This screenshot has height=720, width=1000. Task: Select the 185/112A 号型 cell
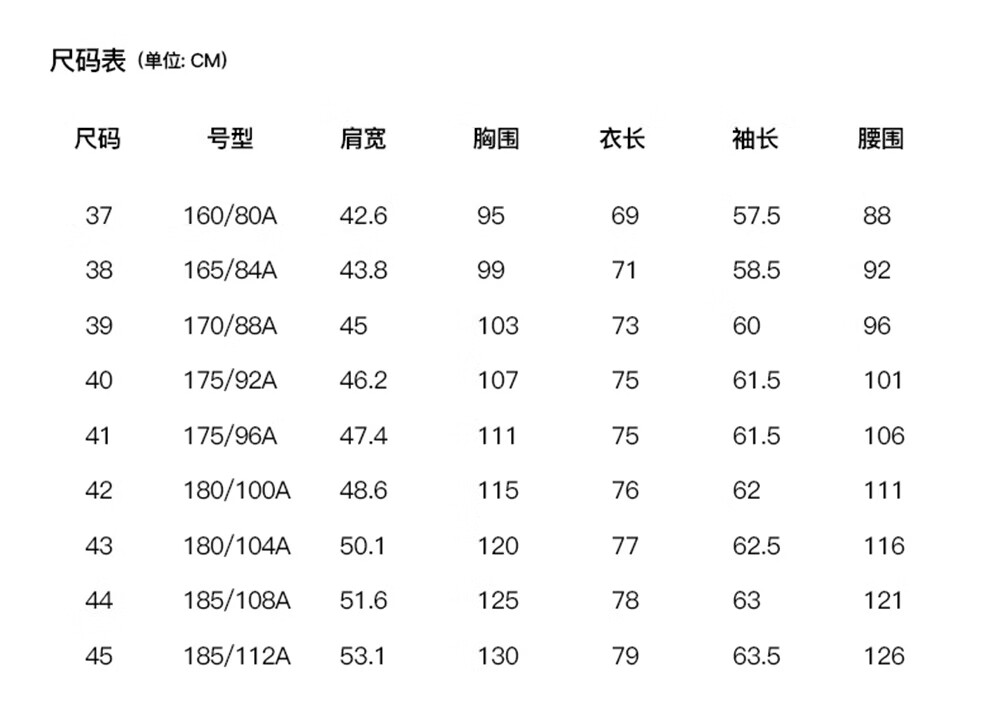pos(237,656)
